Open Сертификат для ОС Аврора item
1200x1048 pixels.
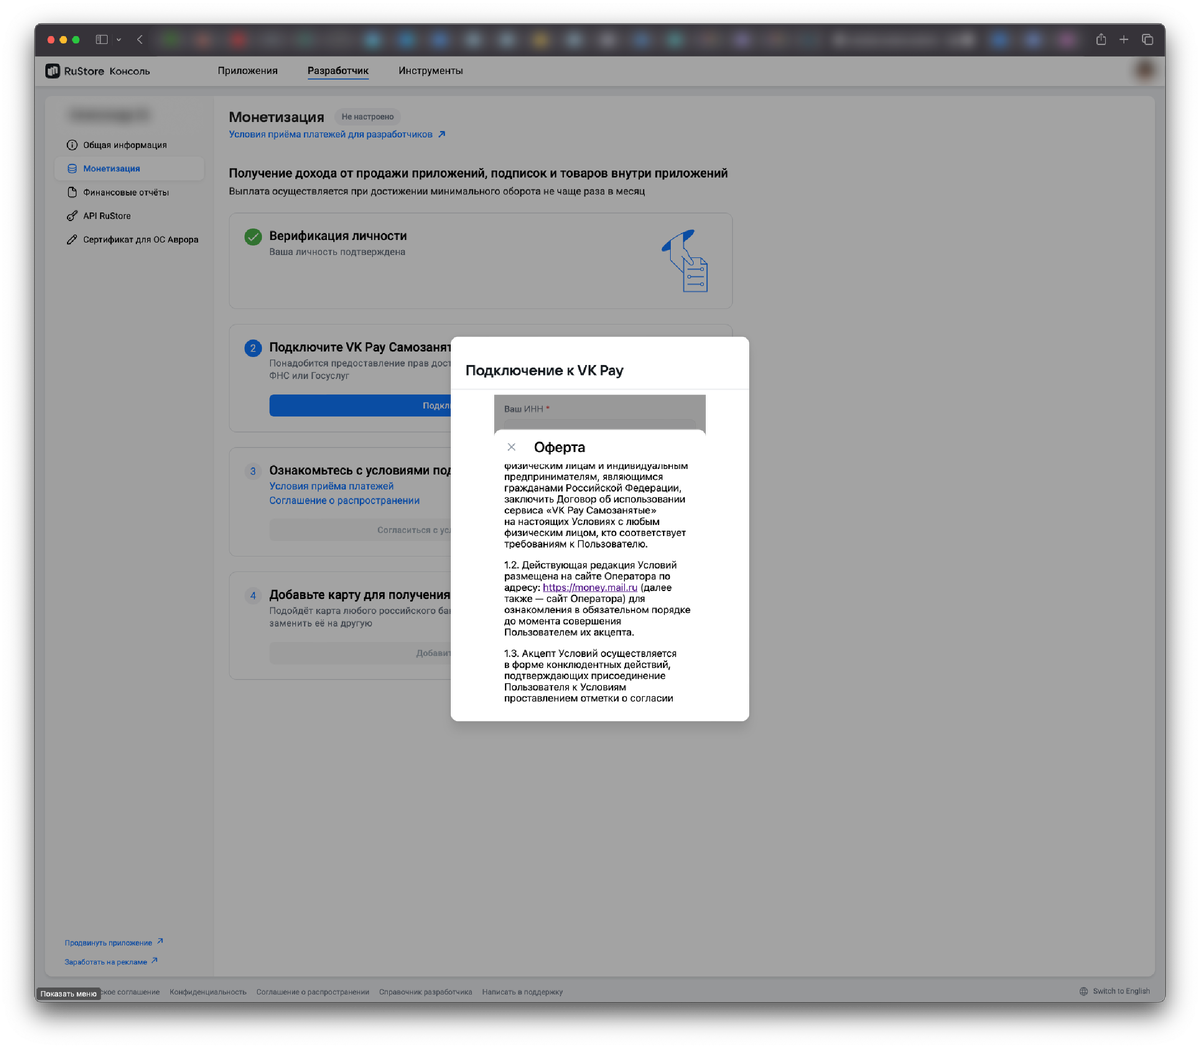click(x=130, y=240)
